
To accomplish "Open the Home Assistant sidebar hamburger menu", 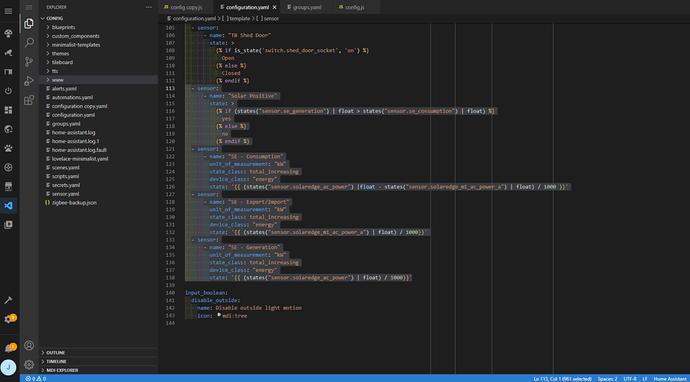I will (x=8, y=11).
